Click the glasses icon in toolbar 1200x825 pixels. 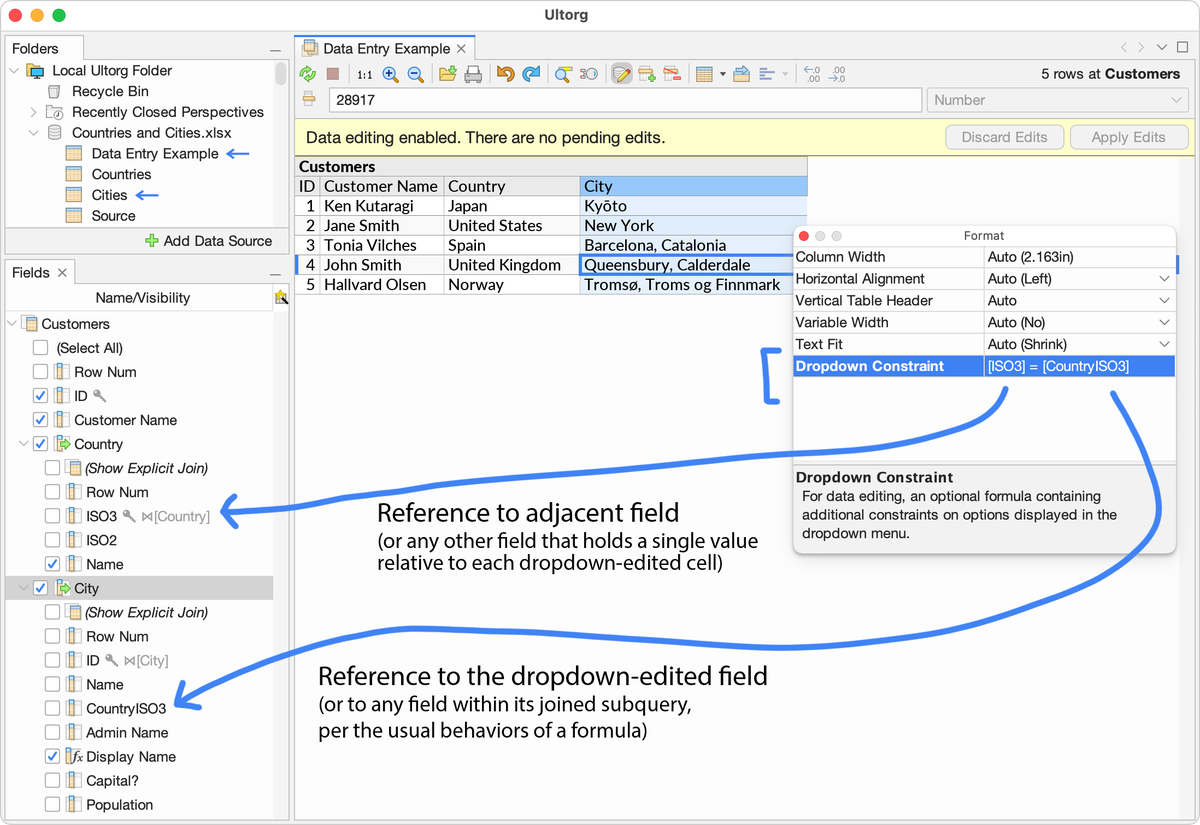(589, 74)
